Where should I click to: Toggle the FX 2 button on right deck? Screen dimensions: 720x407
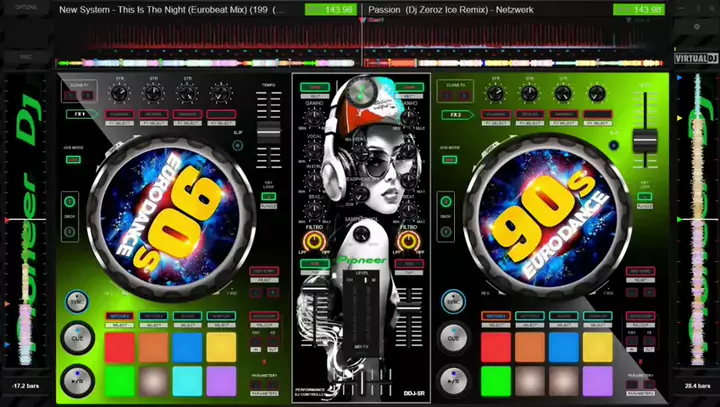coord(455,115)
